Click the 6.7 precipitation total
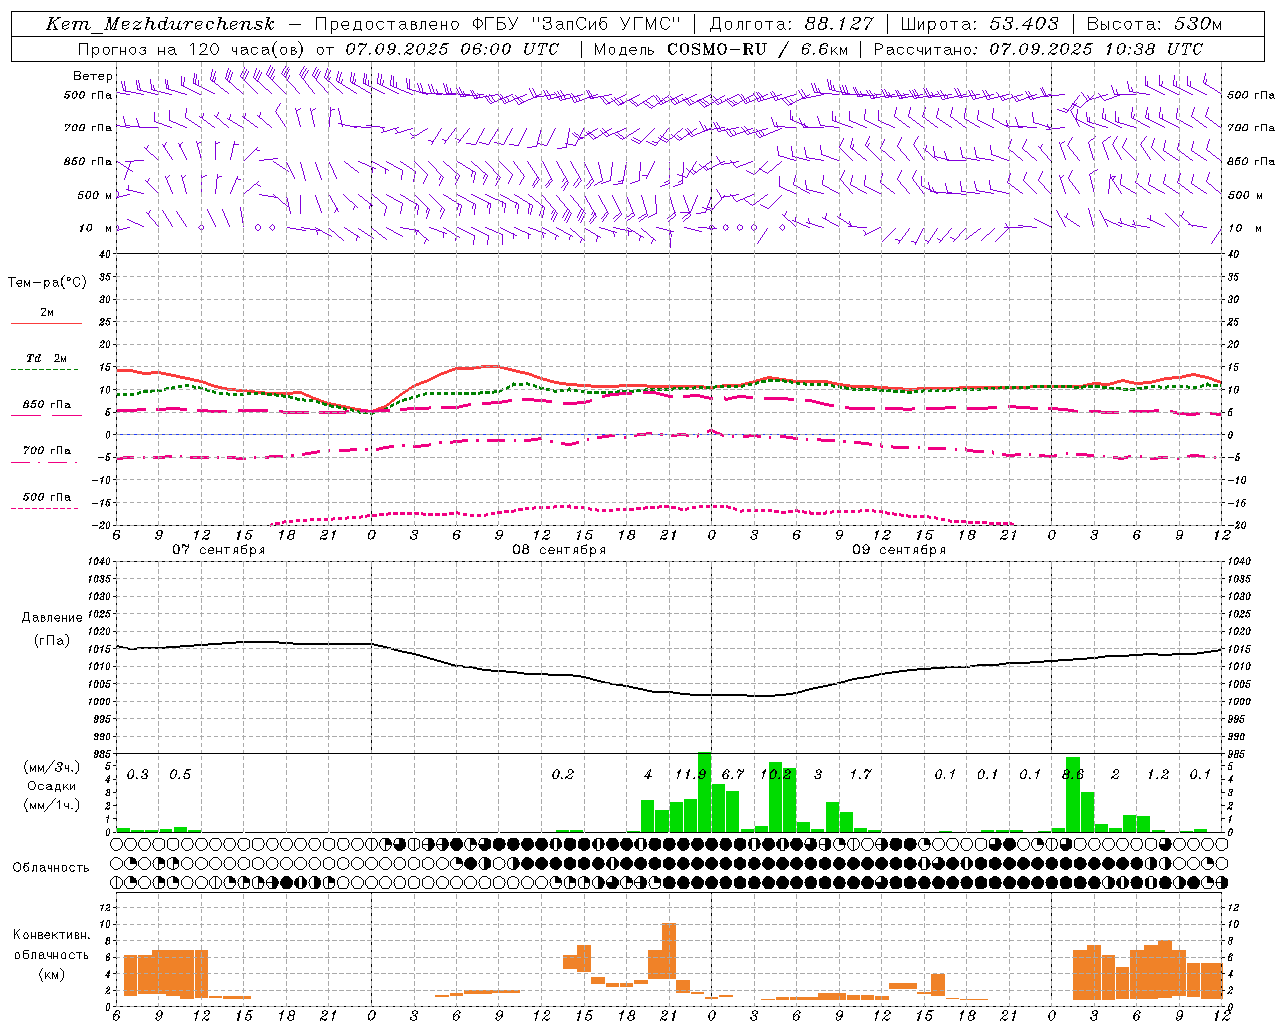The height and width of the screenshot is (1024, 1280). (733, 775)
